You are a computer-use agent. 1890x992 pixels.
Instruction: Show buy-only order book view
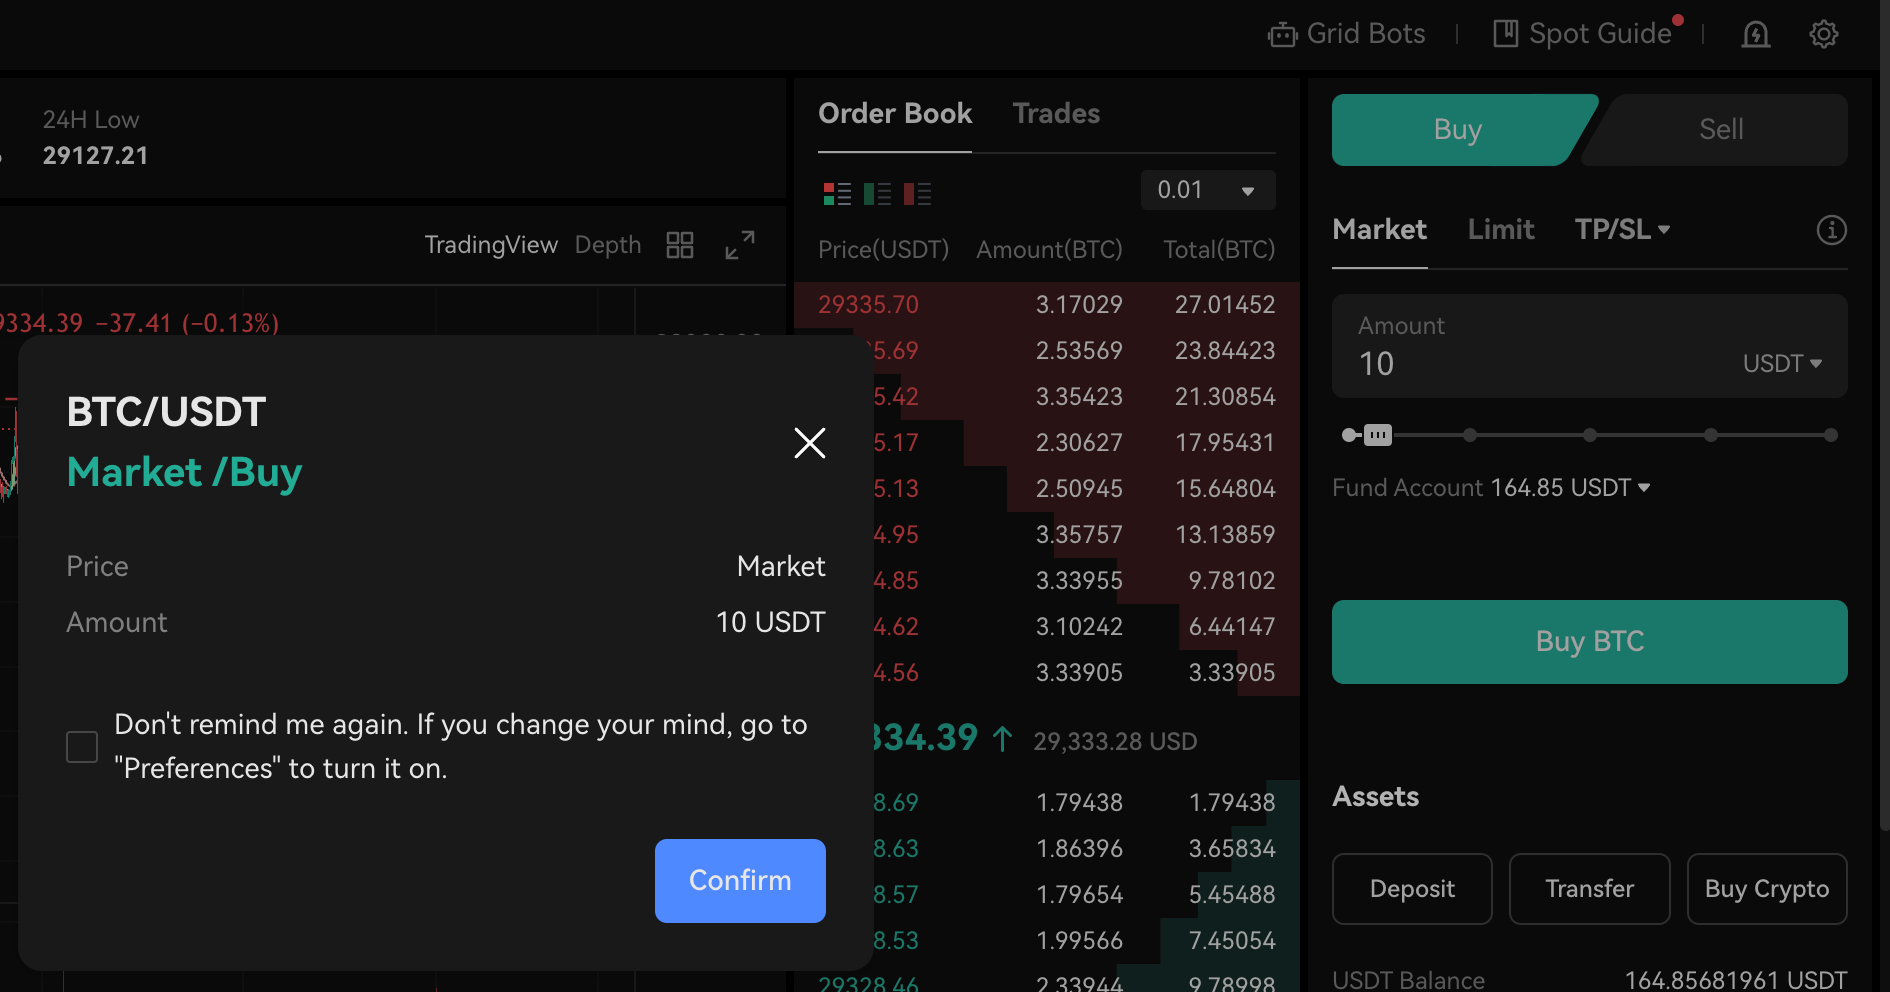pos(877,194)
